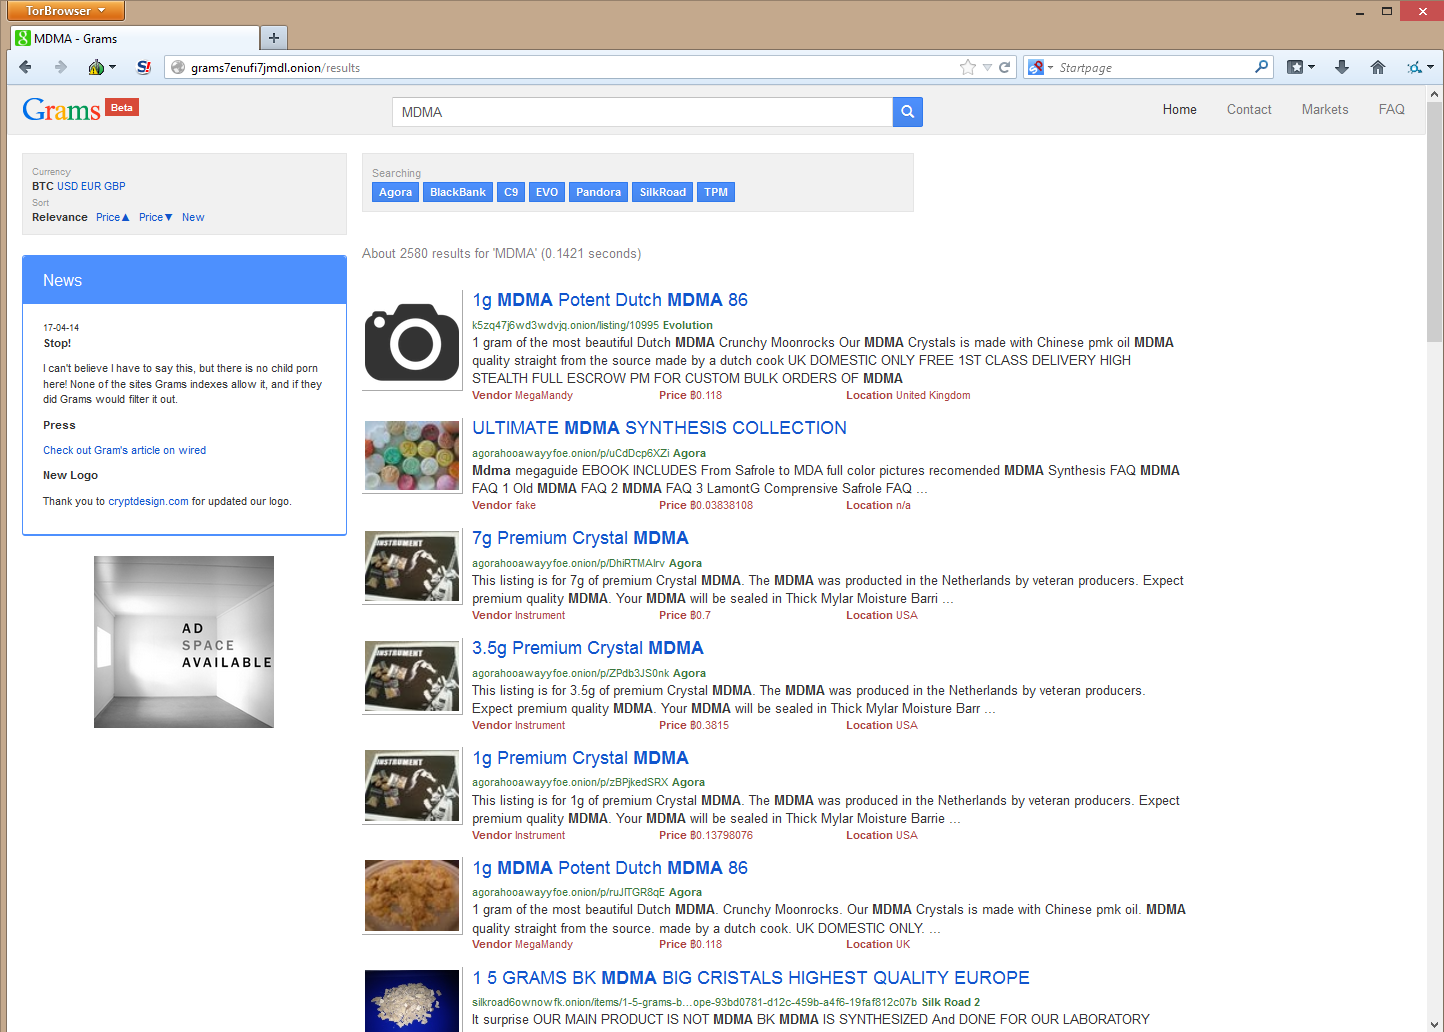Toggle the BlackBank market filter

(458, 192)
